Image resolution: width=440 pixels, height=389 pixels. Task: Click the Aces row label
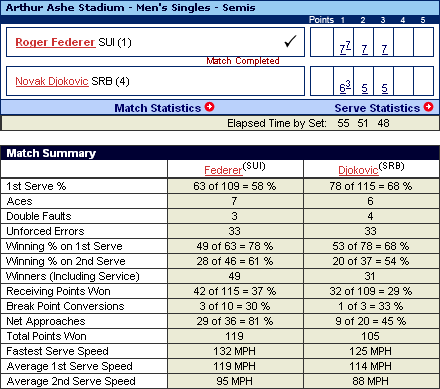[19, 201]
